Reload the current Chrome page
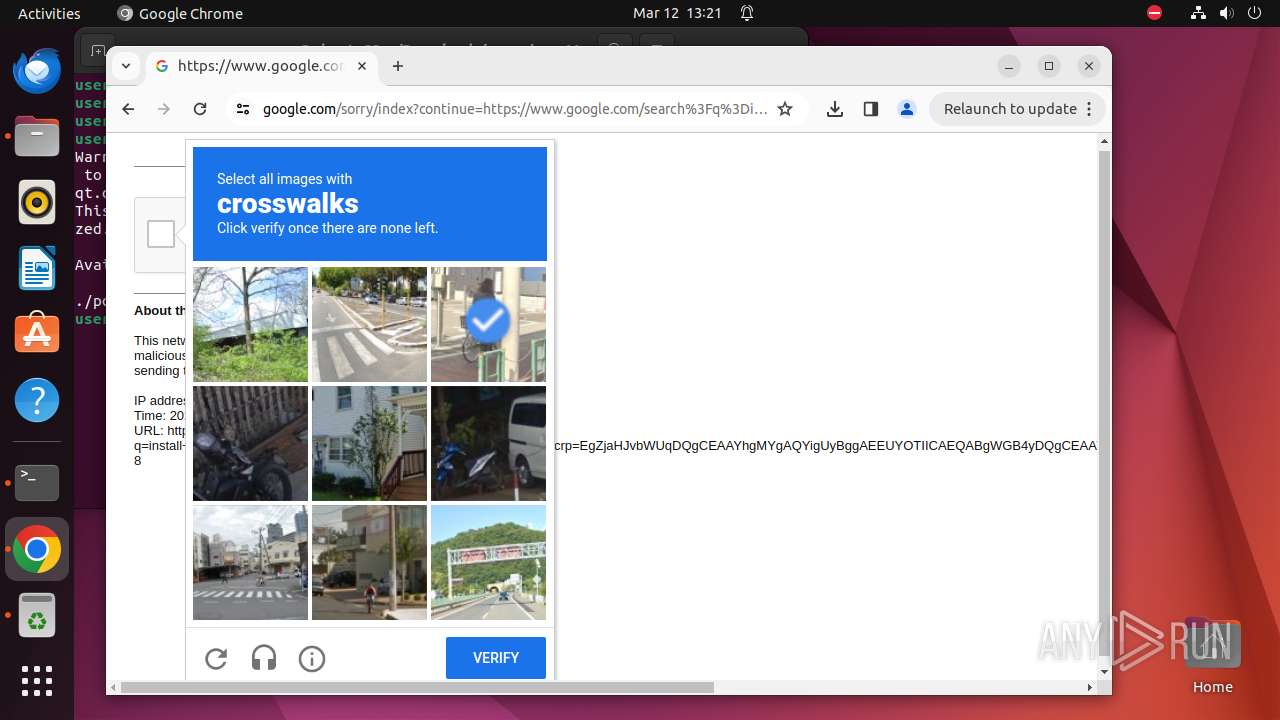Viewport: 1280px width, 720px height. click(x=200, y=109)
